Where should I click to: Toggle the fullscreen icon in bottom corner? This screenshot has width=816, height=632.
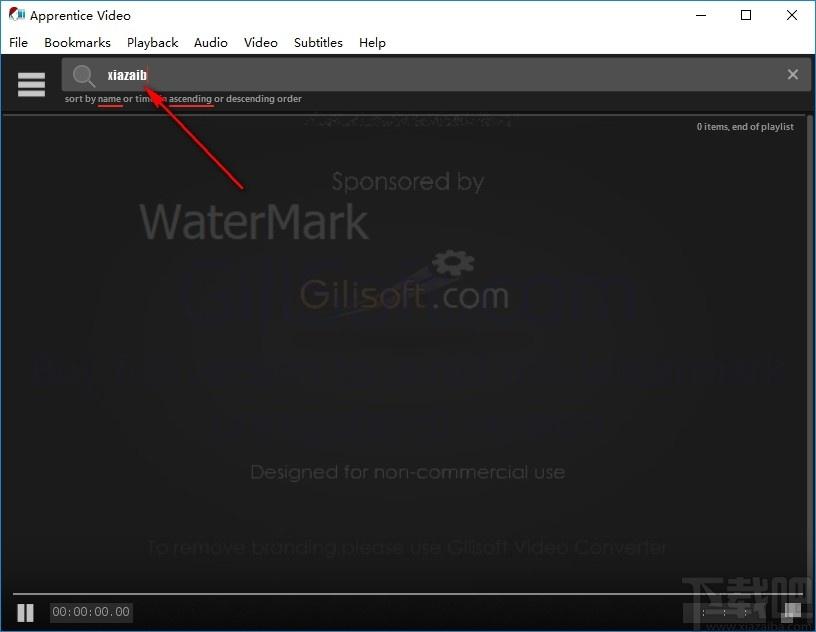pyautogui.click(x=793, y=612)
